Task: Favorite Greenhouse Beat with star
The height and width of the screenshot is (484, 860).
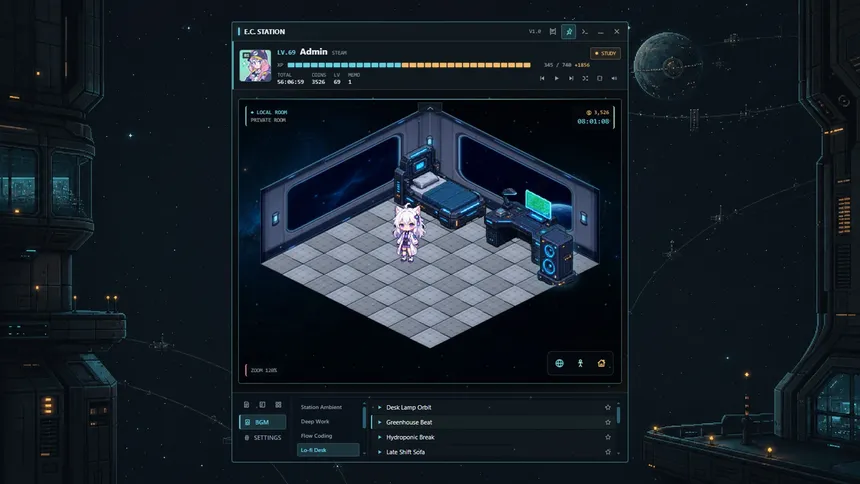Action: (608, 423)
